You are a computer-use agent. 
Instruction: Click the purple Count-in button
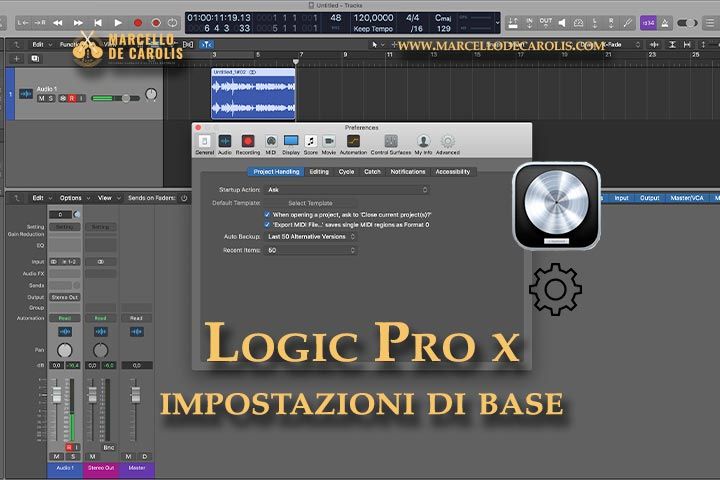coord(648,23)
